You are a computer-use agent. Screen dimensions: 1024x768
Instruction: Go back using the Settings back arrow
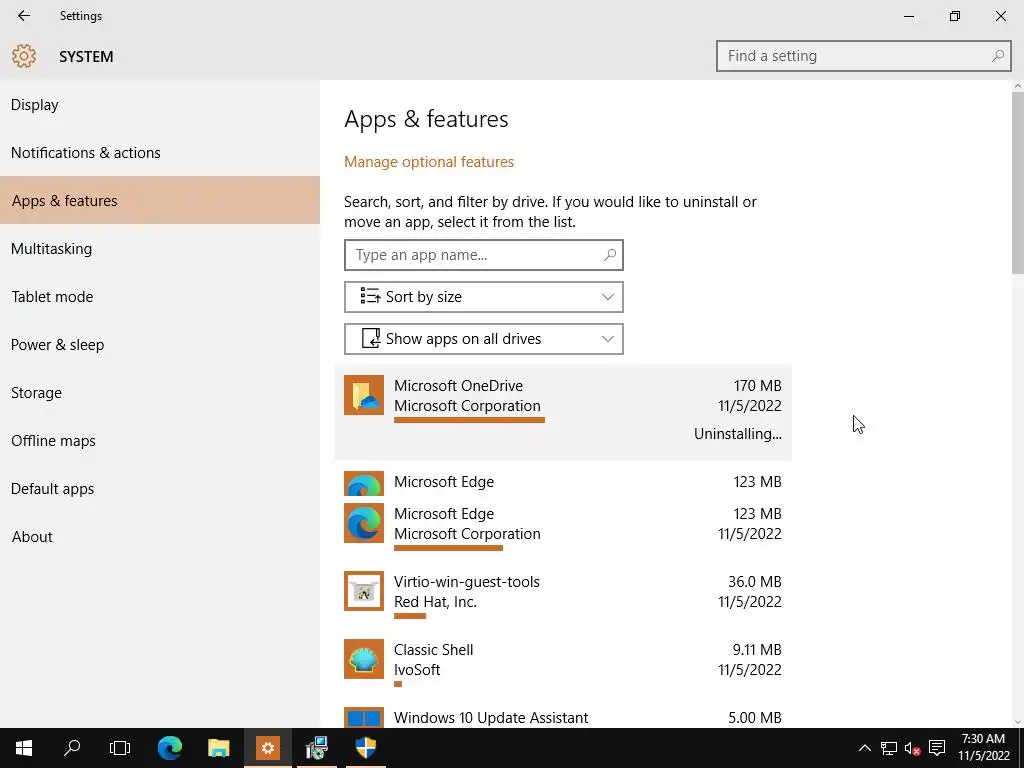[x=24, y=16]
